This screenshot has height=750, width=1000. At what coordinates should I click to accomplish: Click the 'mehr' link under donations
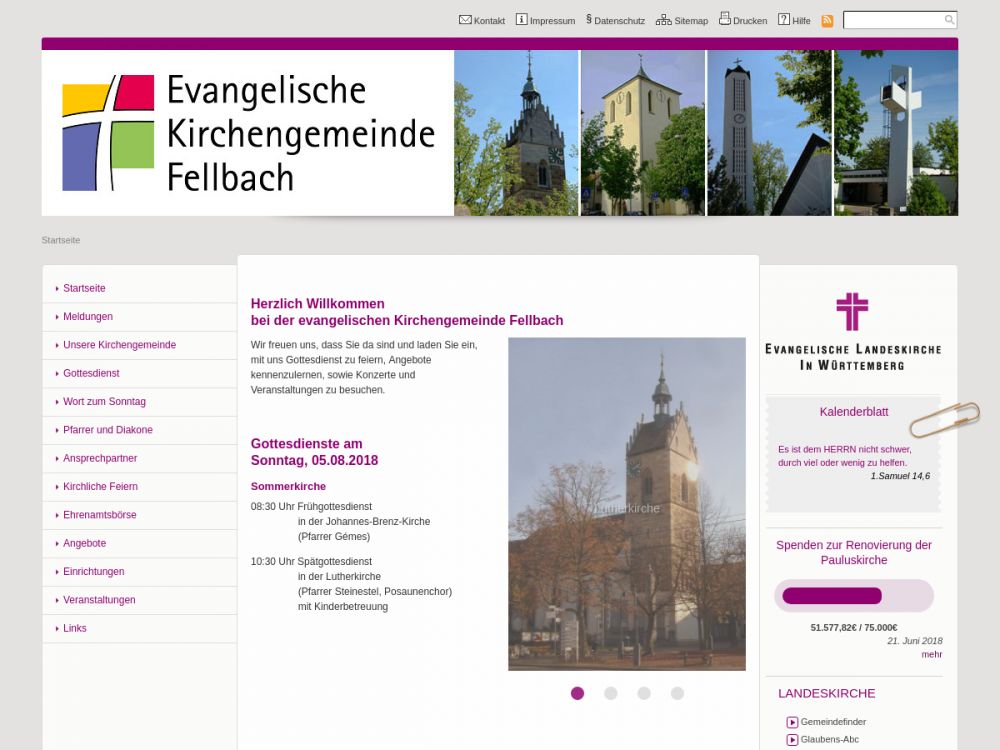931,654
